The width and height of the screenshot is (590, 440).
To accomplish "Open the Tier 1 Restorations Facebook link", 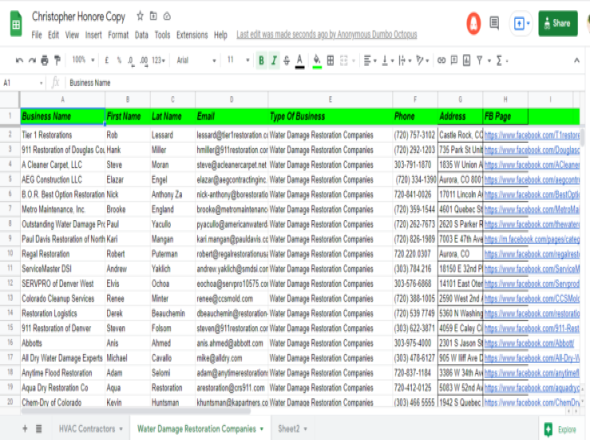I will [532, 135].
